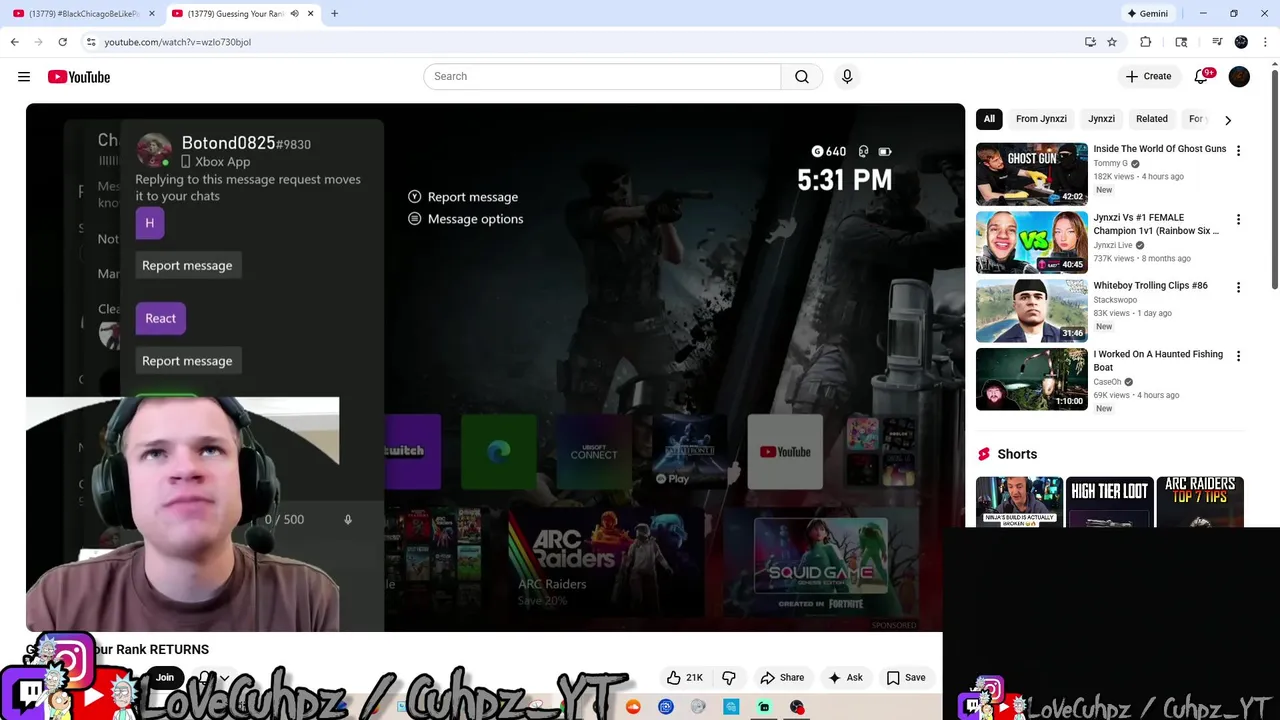Select the All filter chip

pyautogui.click(x=989, y=119)
